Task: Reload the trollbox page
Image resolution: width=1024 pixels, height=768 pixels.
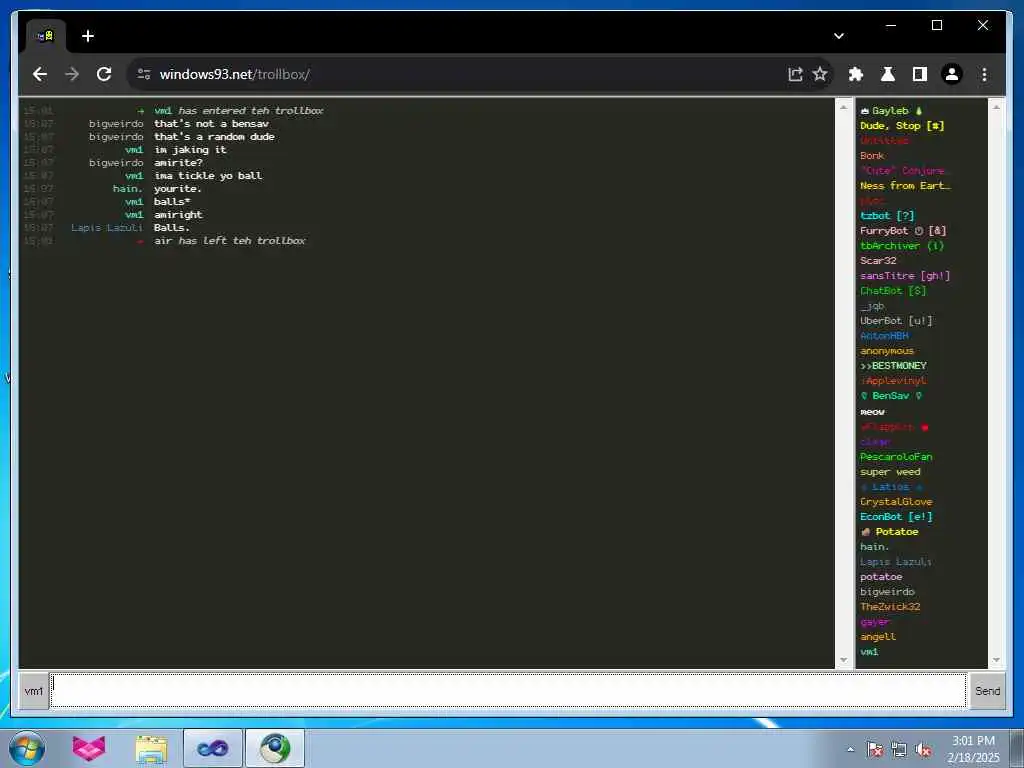Action: [x=104, y=74]
